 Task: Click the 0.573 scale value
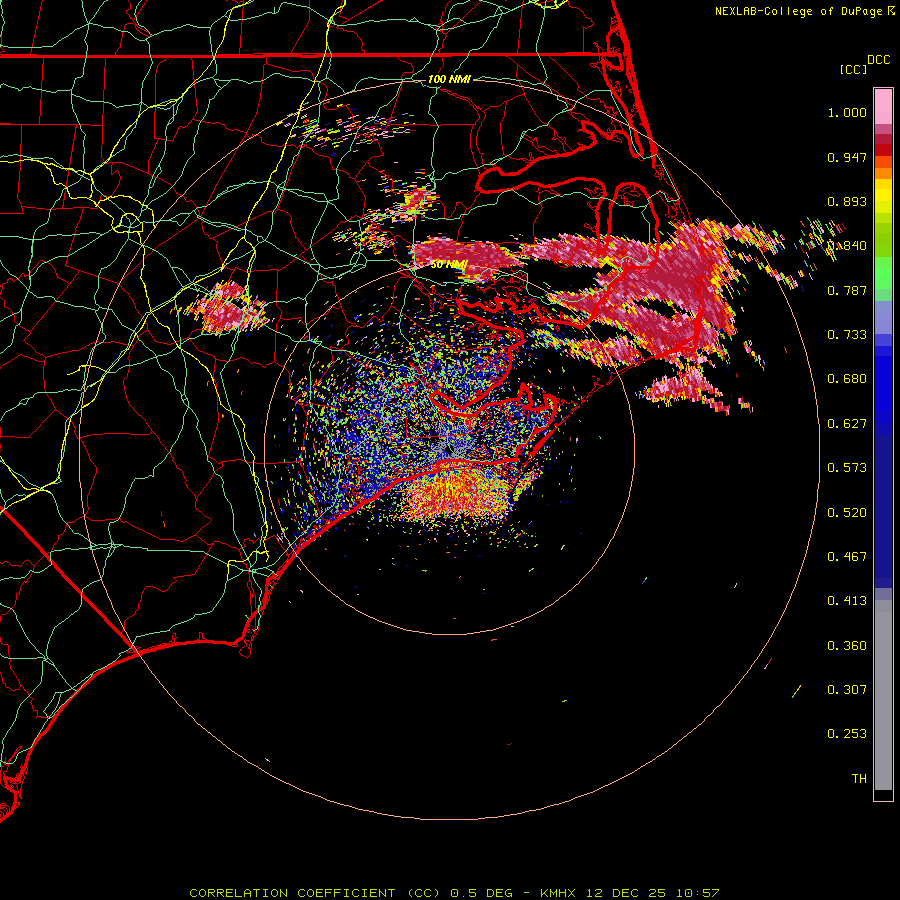847,468
